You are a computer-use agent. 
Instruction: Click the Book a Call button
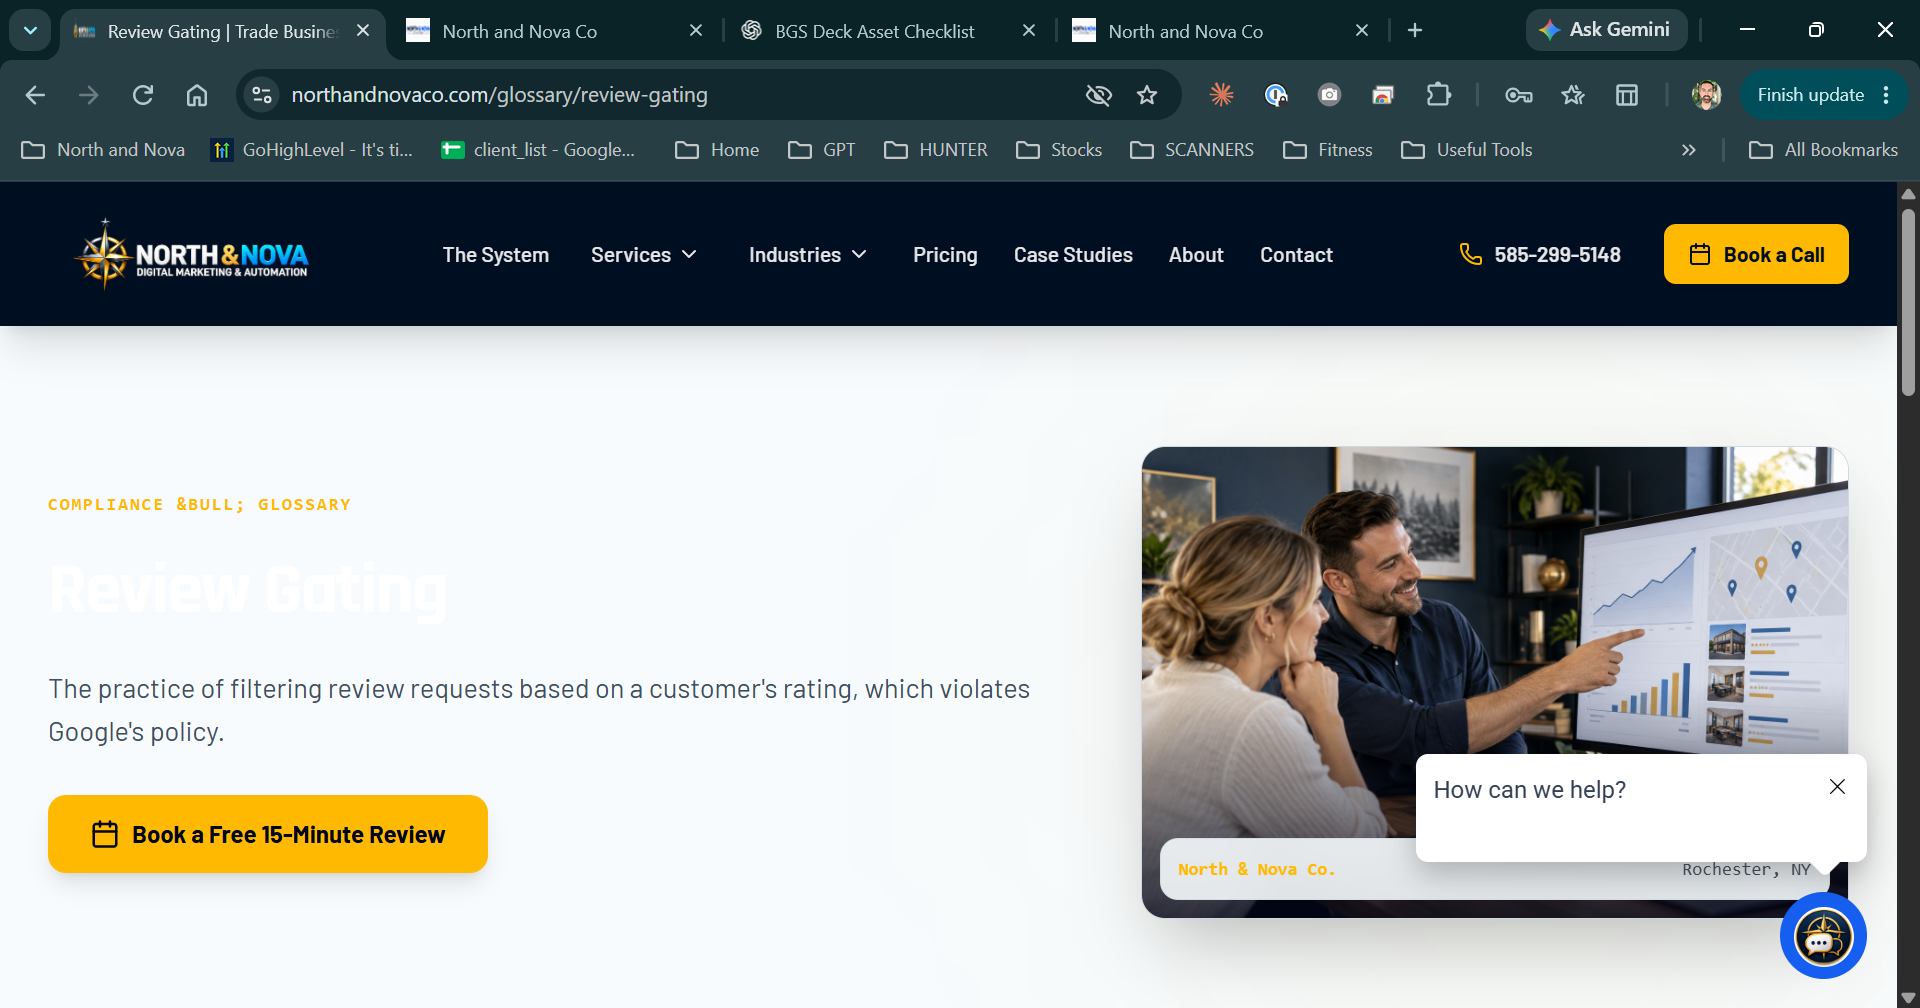coord(1756,254)
